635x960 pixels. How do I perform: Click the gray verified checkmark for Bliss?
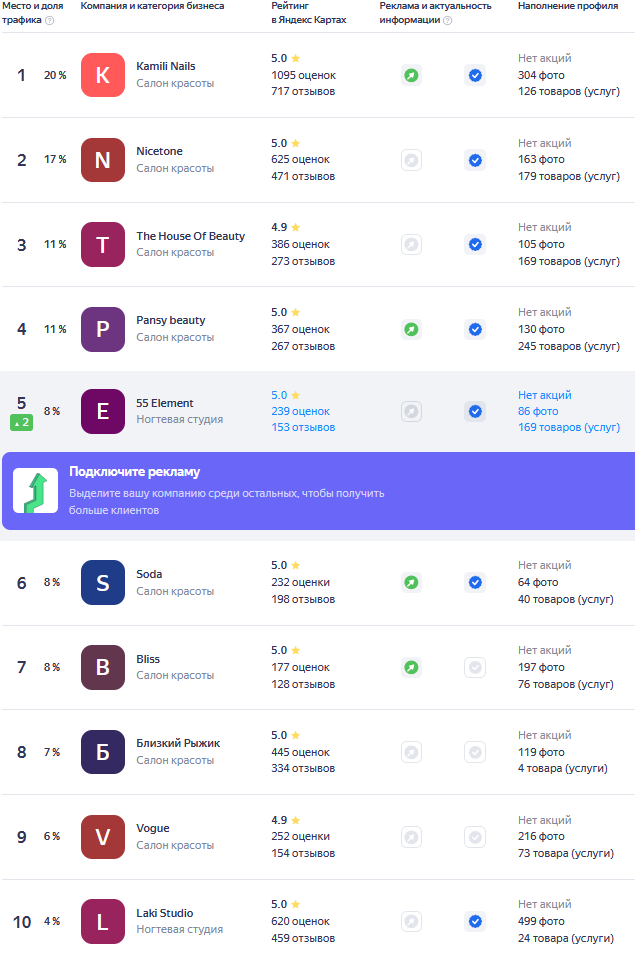[475, 667]
